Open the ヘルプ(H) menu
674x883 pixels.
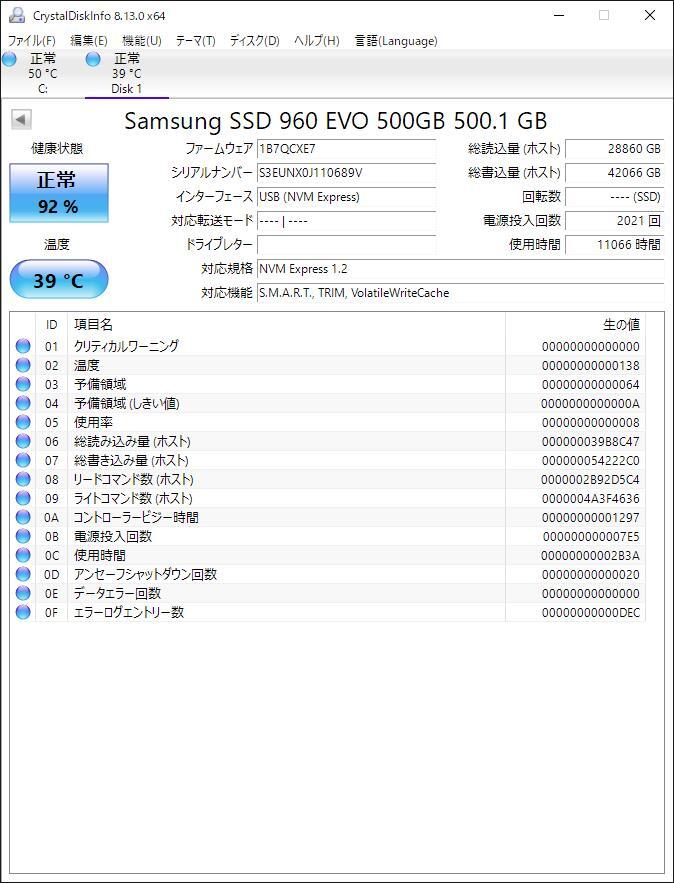316,41
